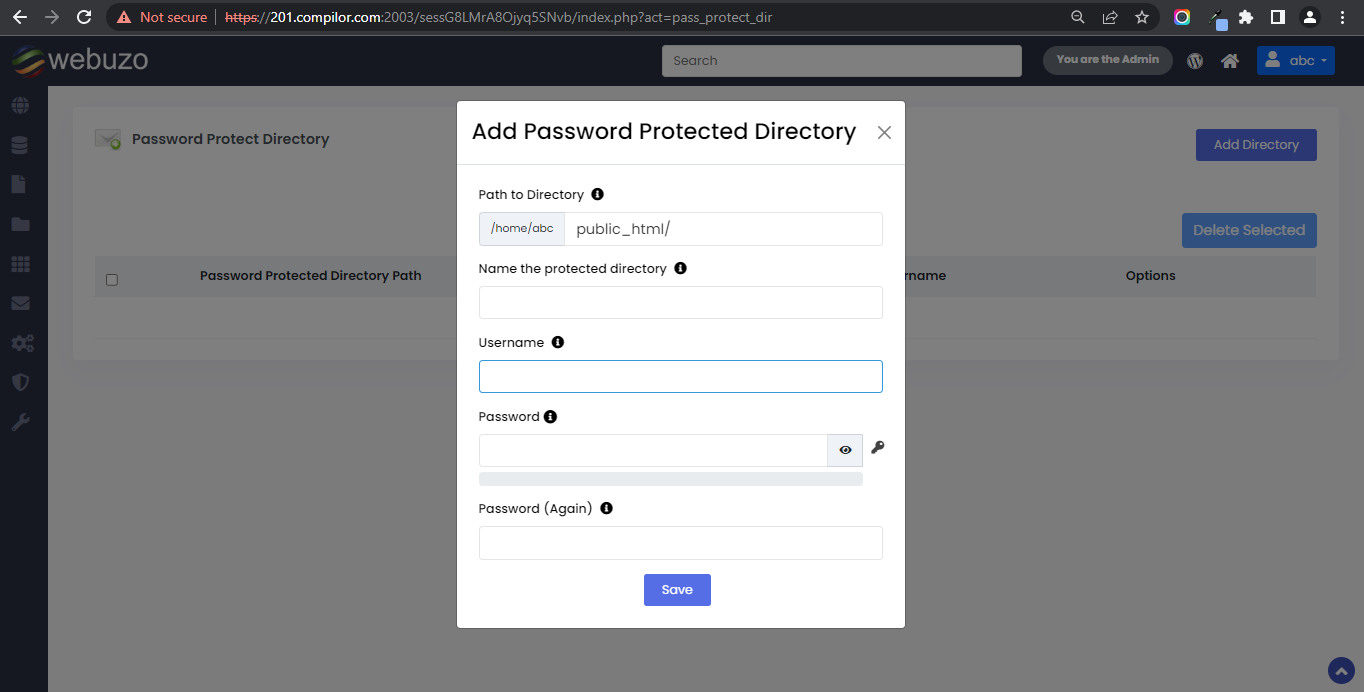Go to home via house icon
1364x692 pixels.
(1230, 61)
